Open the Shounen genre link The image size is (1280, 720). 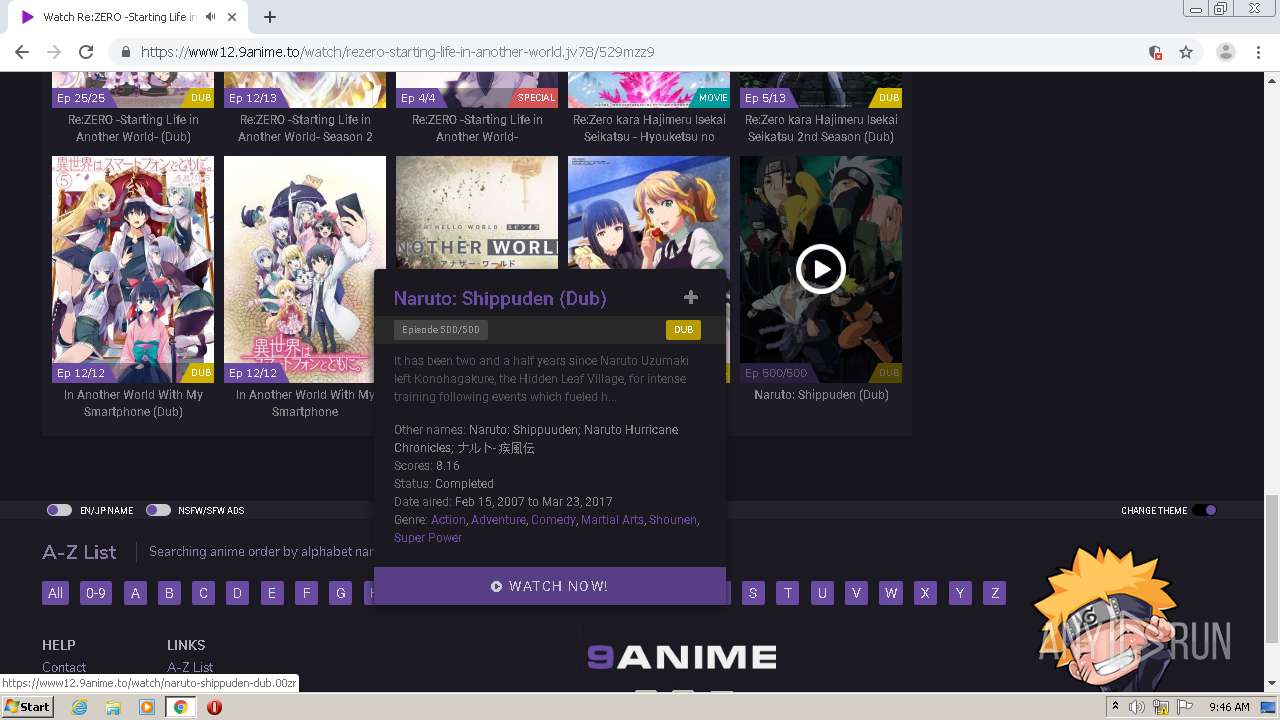point(672,520)
